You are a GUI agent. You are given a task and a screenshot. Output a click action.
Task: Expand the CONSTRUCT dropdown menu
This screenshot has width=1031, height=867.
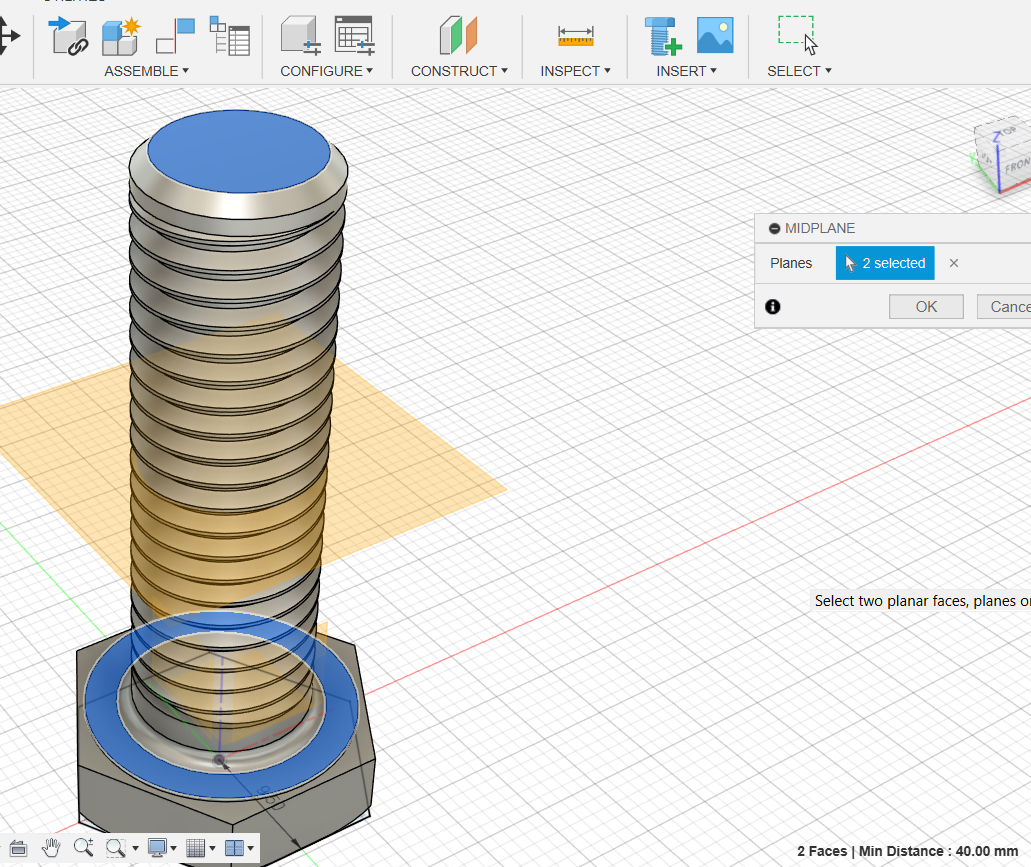point(459,71)
